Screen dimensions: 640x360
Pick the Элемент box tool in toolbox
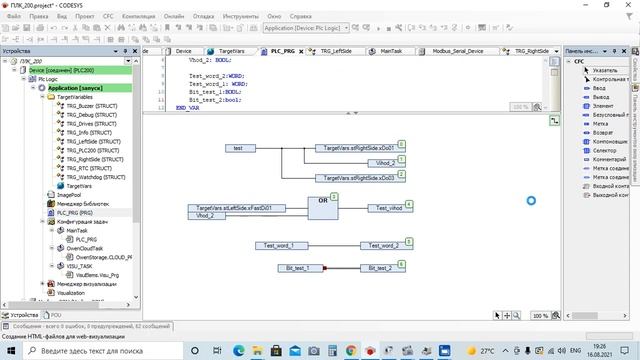(598, 106)
